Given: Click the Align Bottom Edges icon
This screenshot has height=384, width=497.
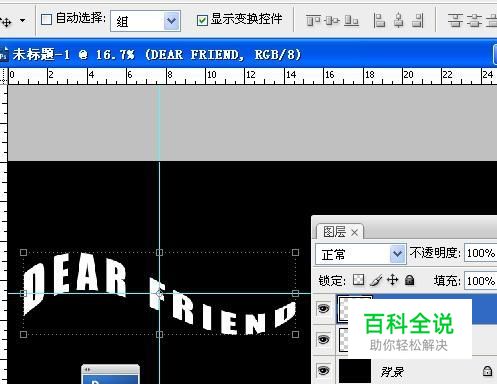Looking at the screenshot, I should tap(351, 21).
